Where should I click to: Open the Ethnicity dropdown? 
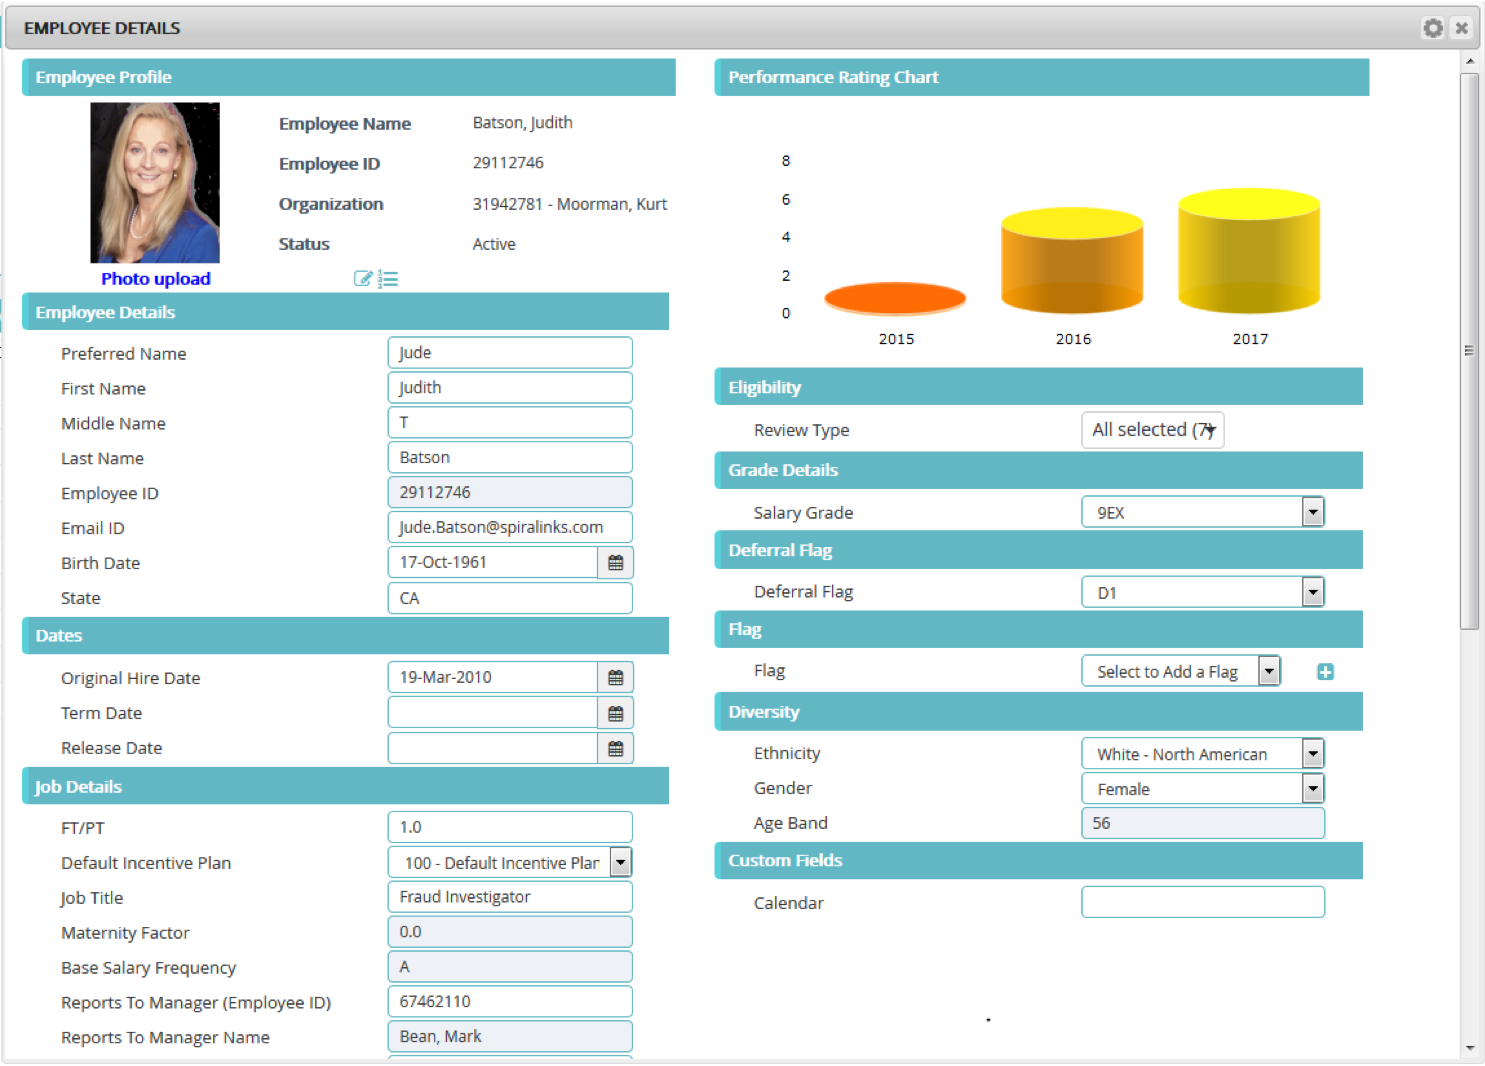pyautogui.click(x=1313, y=753)
